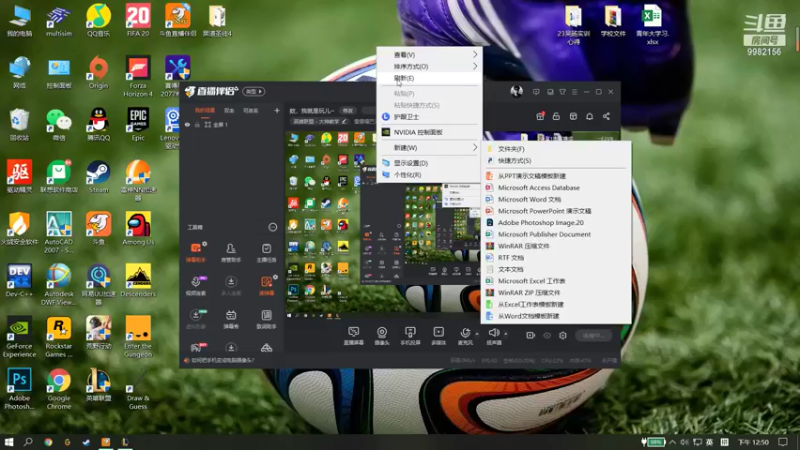This screenshot has height=450, width=800.
Task: Add 手机投屏 phone screen source
Action: 410,336
